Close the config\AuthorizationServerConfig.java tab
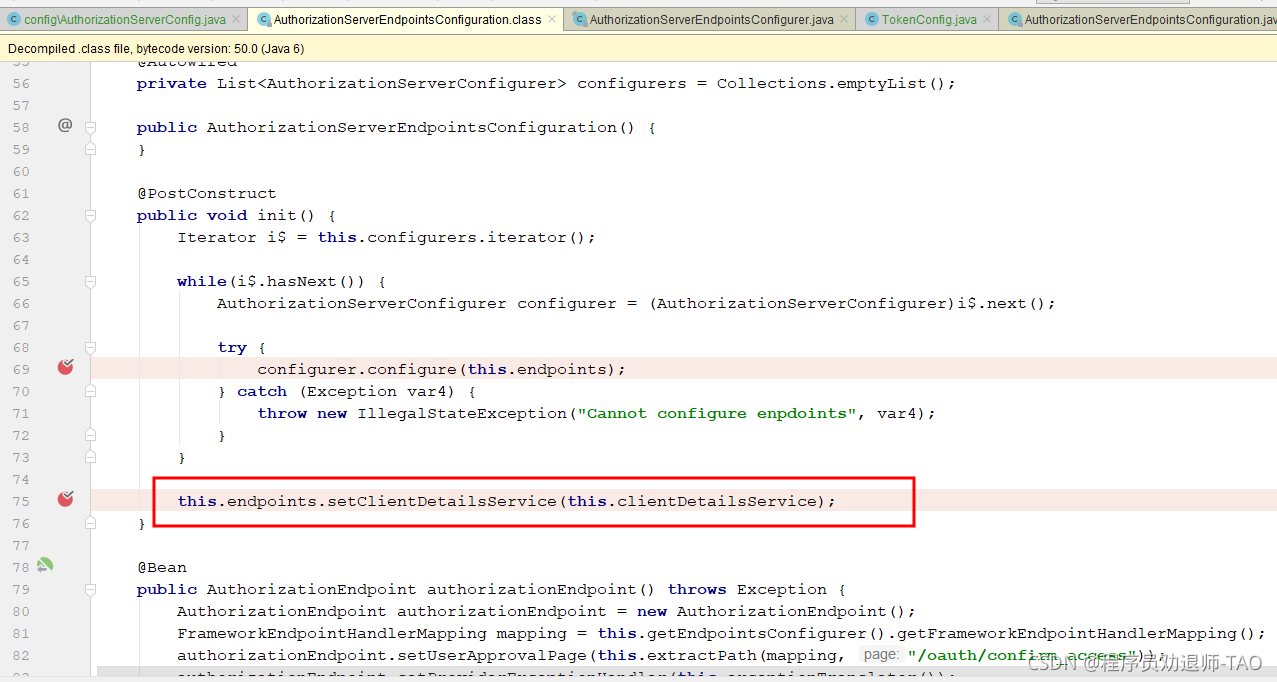The image size is (1277, 682). point(236,19)
